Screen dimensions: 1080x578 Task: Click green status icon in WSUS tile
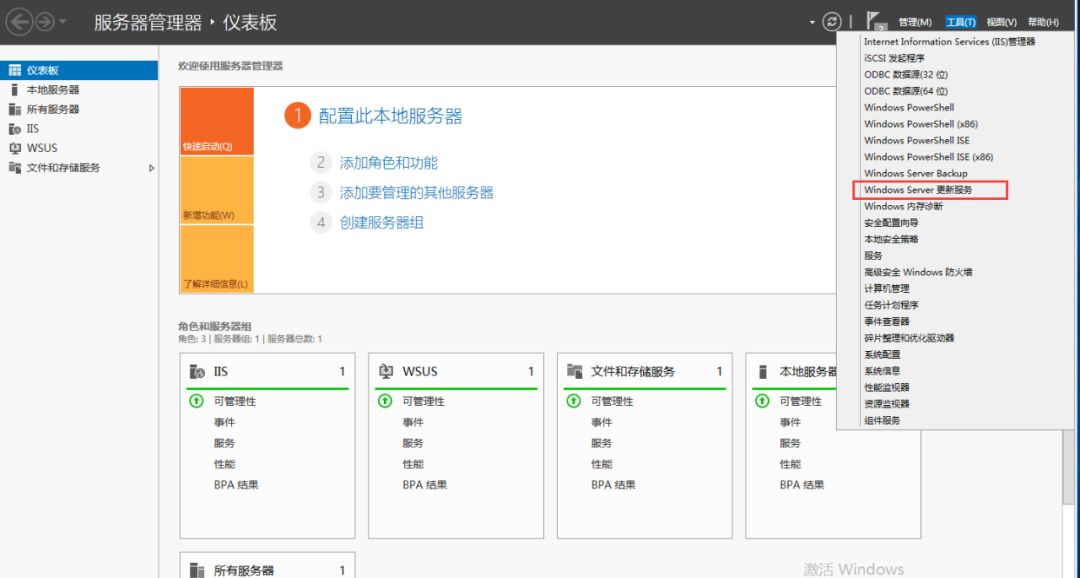pyautogui.click(x=385, y=401)
